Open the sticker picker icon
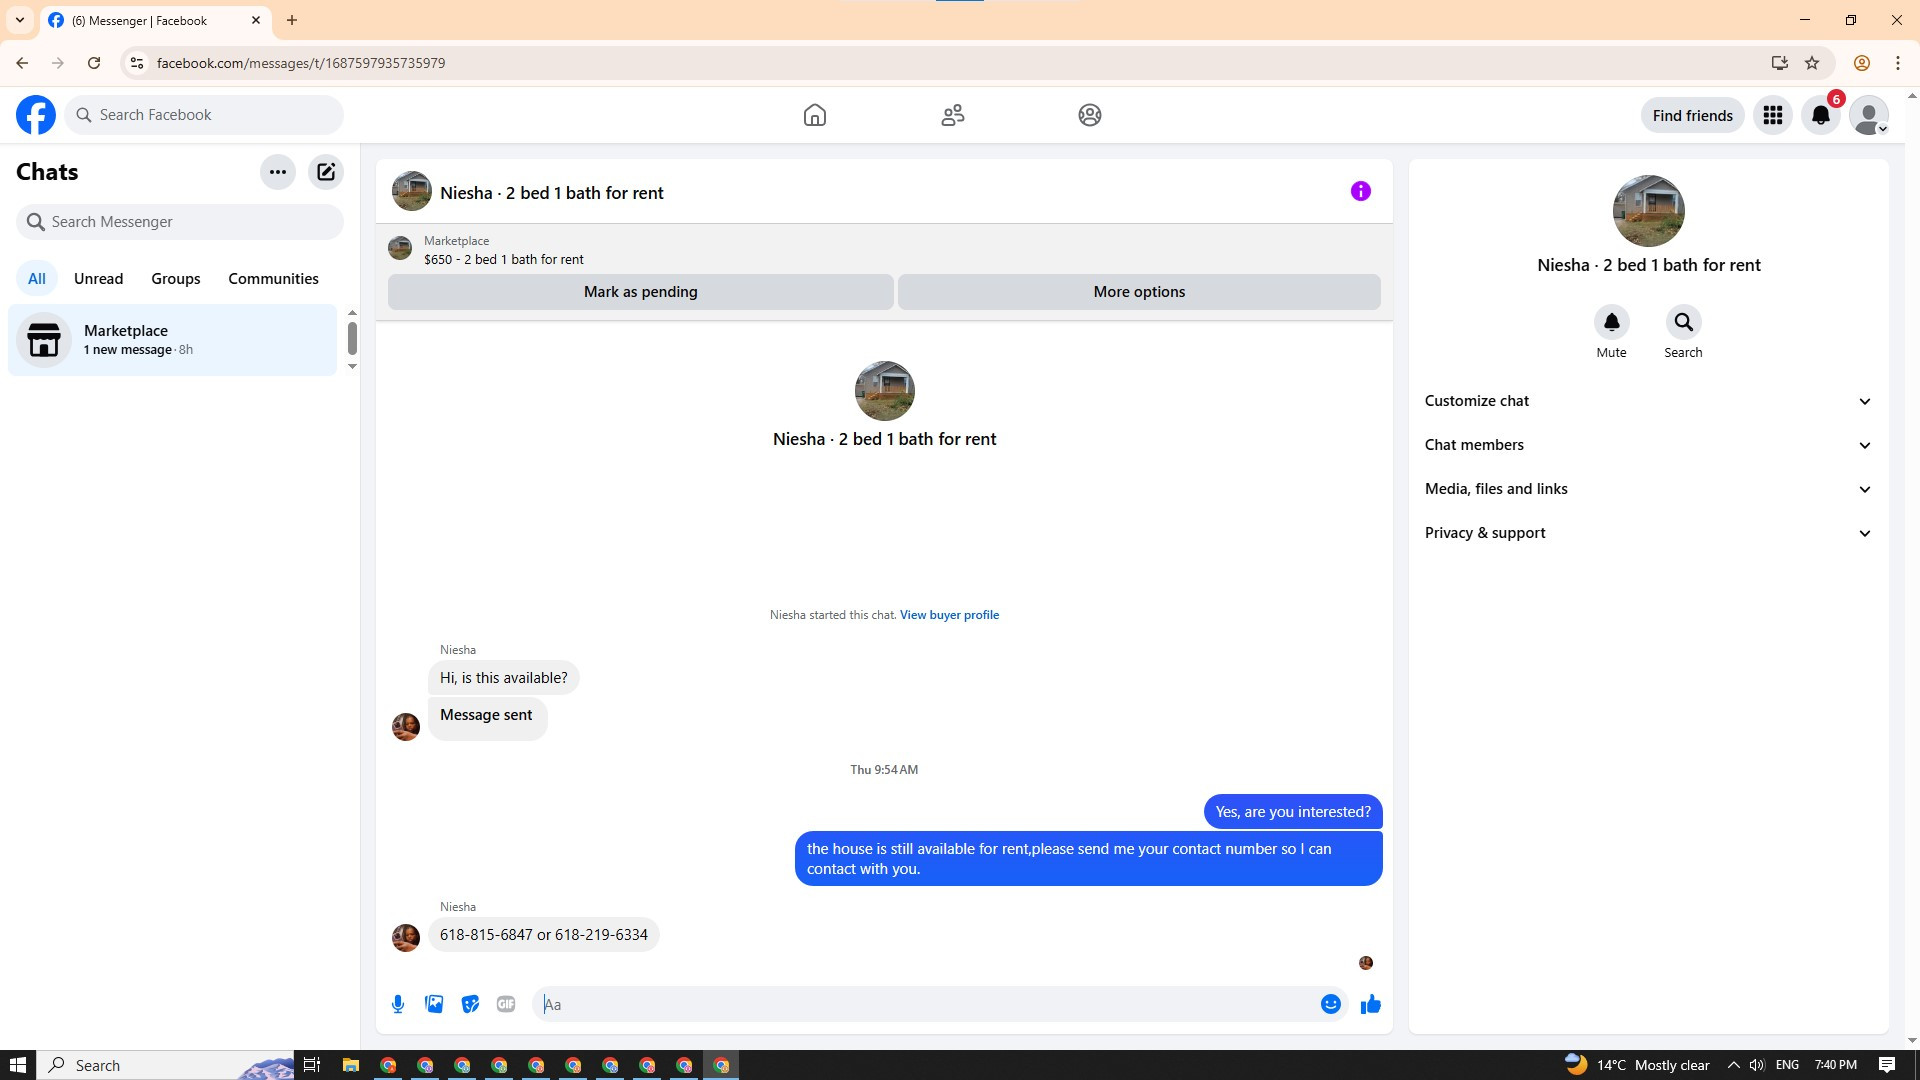1920x1080 pixels. tap(470, 1004)
